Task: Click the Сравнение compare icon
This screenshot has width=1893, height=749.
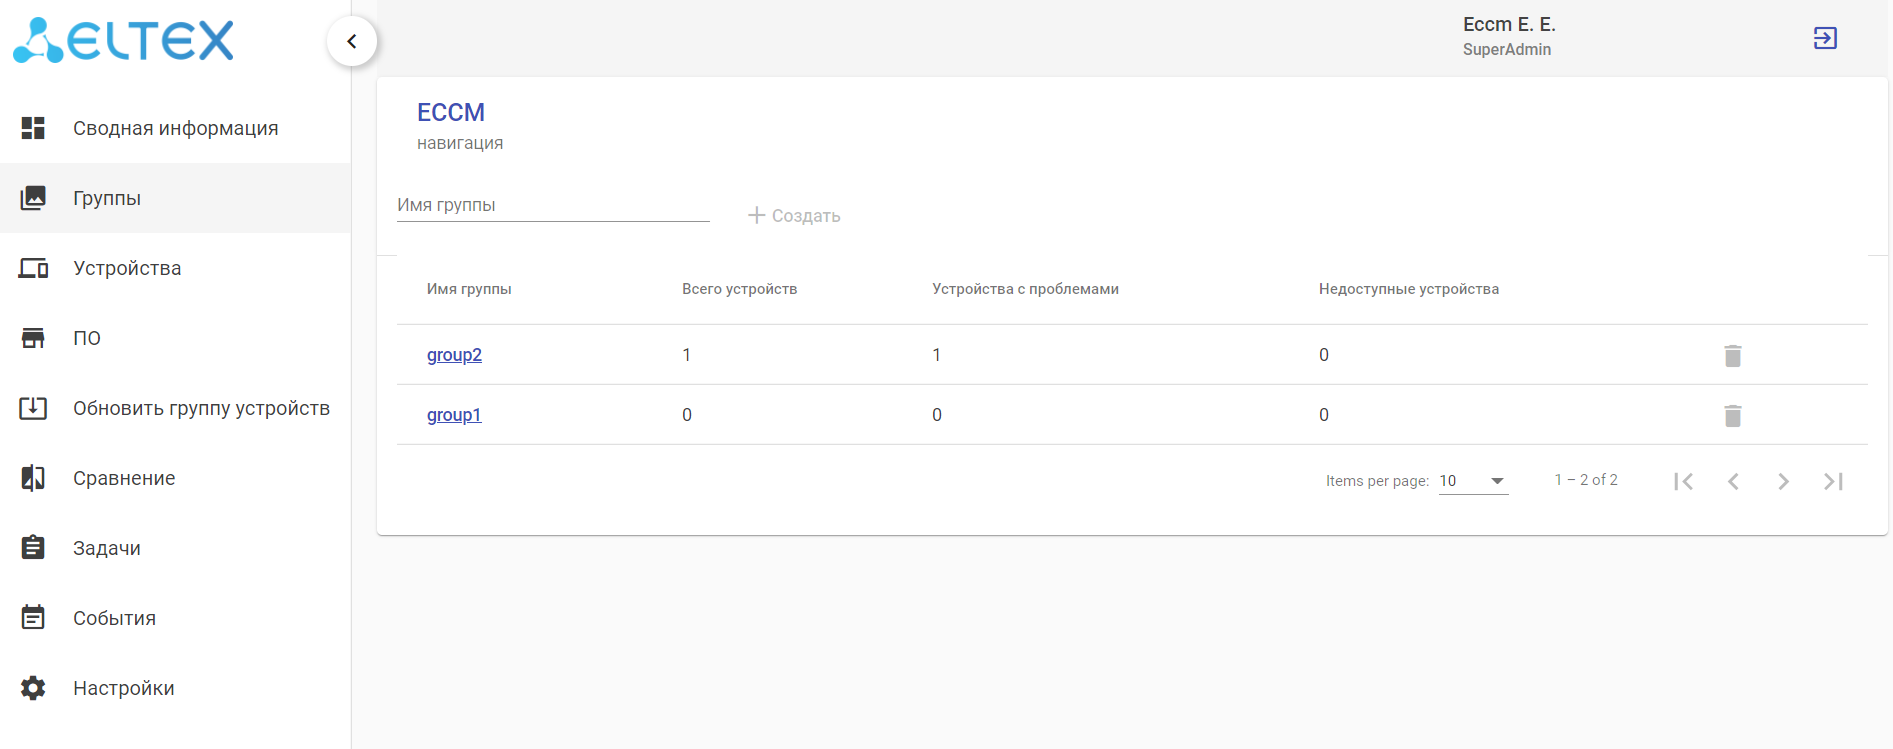Action: (33, 478)
